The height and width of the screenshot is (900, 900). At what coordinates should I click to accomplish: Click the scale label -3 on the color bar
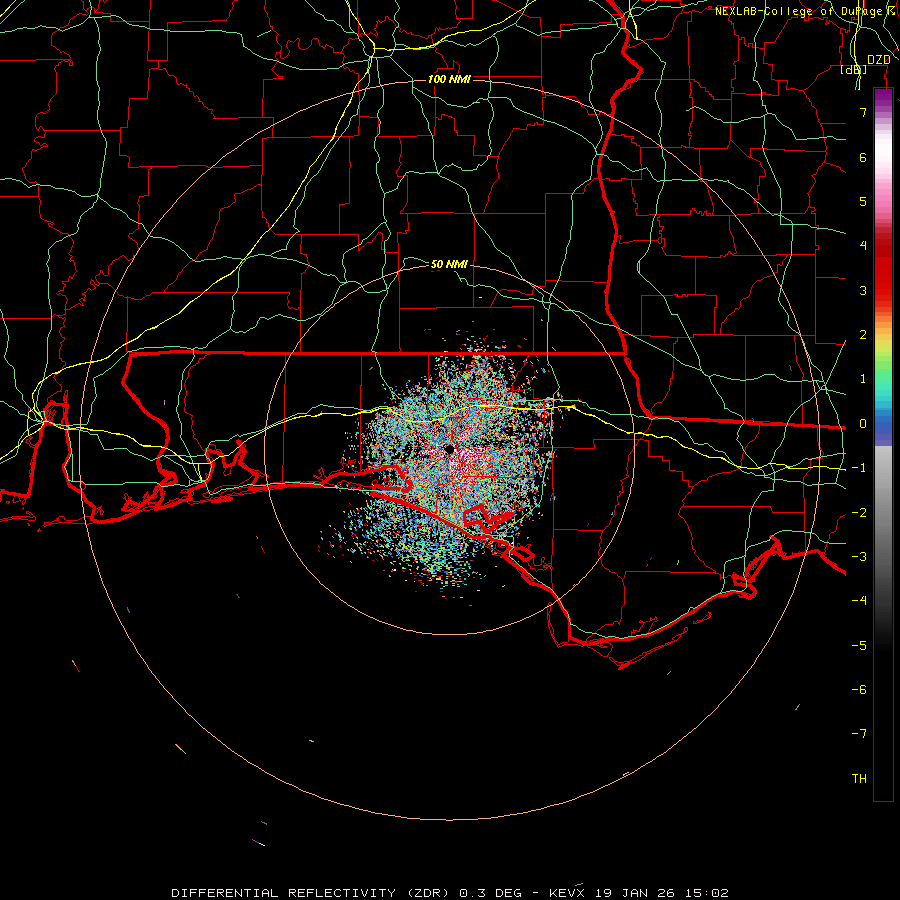pyautogui.click(x=859, y=557)
